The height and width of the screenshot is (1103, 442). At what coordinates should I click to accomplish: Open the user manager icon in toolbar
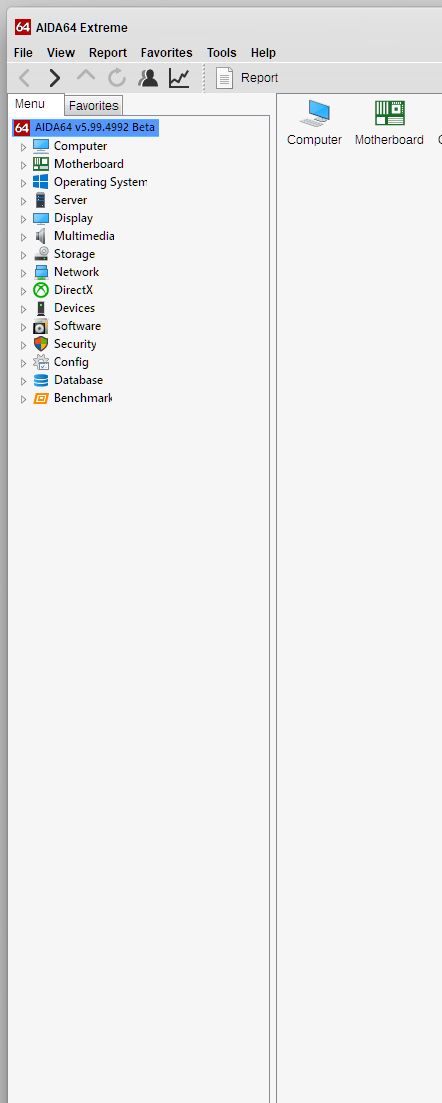(x=148, y=78)
